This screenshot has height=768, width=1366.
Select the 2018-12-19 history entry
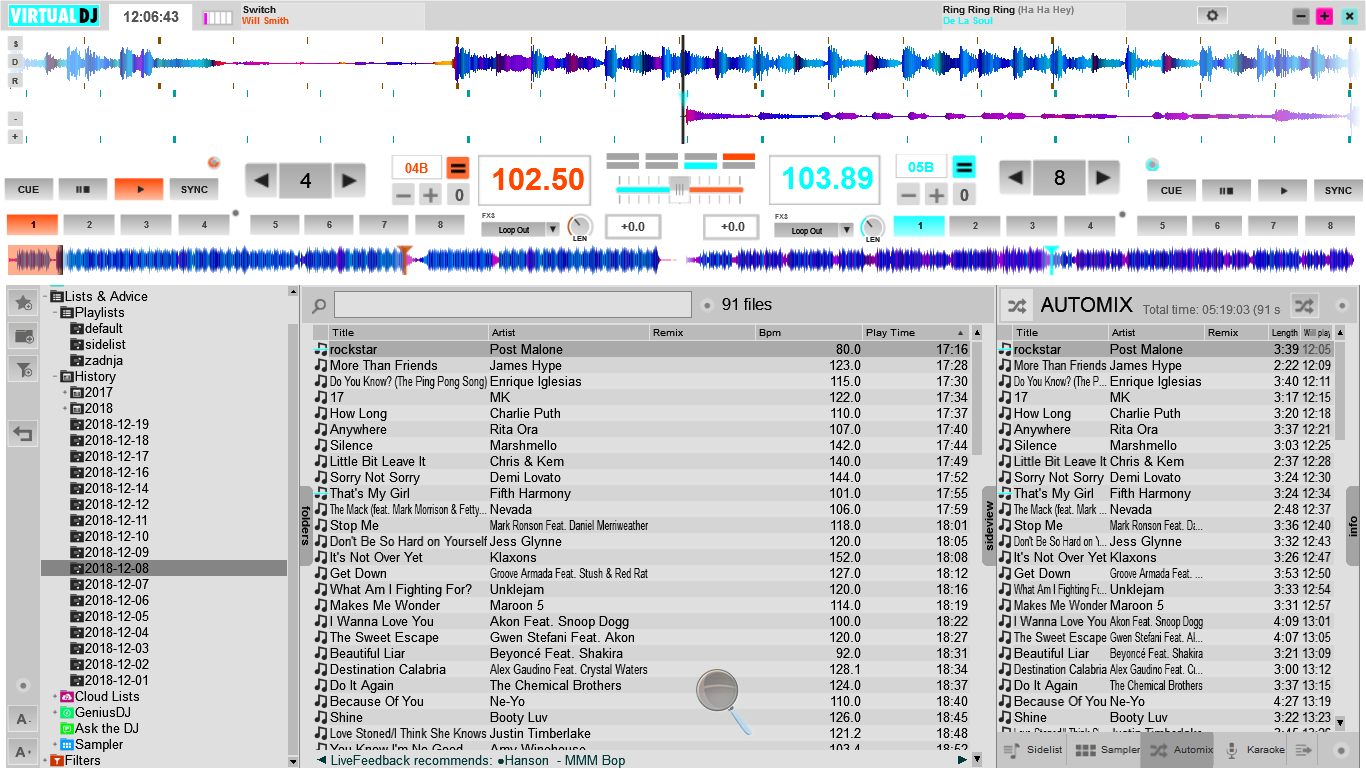(x=116, y=424)
